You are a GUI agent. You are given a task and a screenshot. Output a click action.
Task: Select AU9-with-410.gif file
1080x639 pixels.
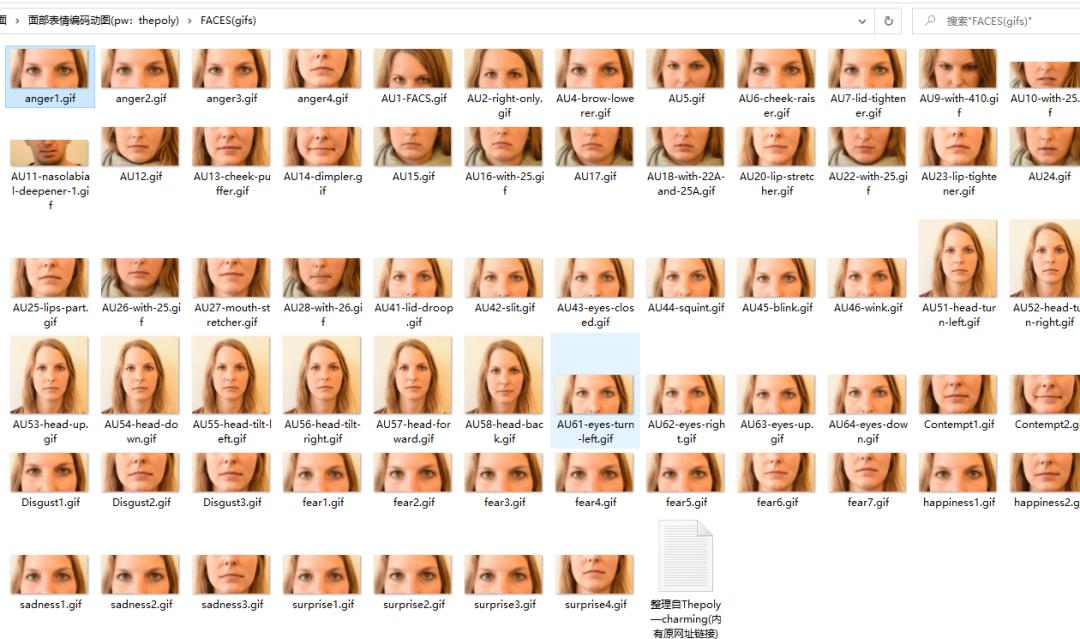tap(959, 68)
